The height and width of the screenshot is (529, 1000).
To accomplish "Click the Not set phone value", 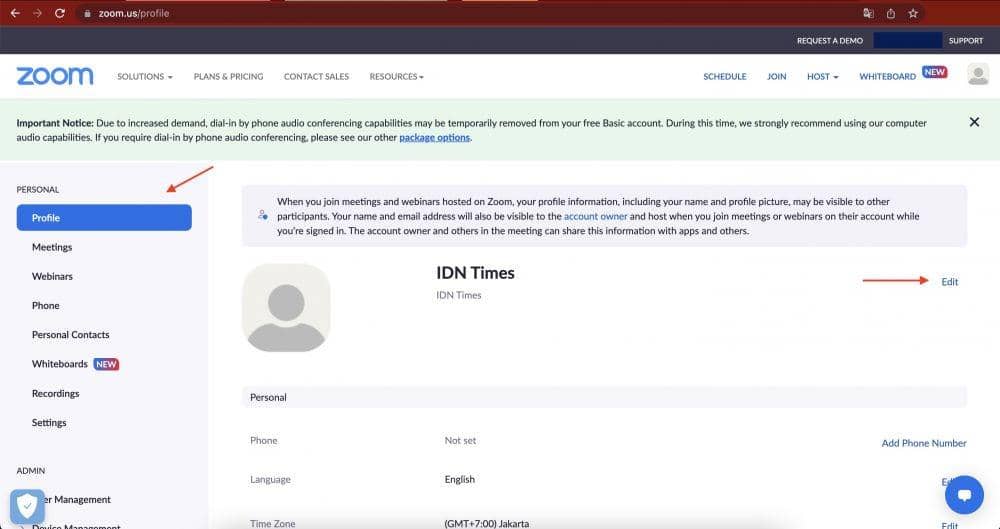I will pyautogui.click(x=460, y=440).
